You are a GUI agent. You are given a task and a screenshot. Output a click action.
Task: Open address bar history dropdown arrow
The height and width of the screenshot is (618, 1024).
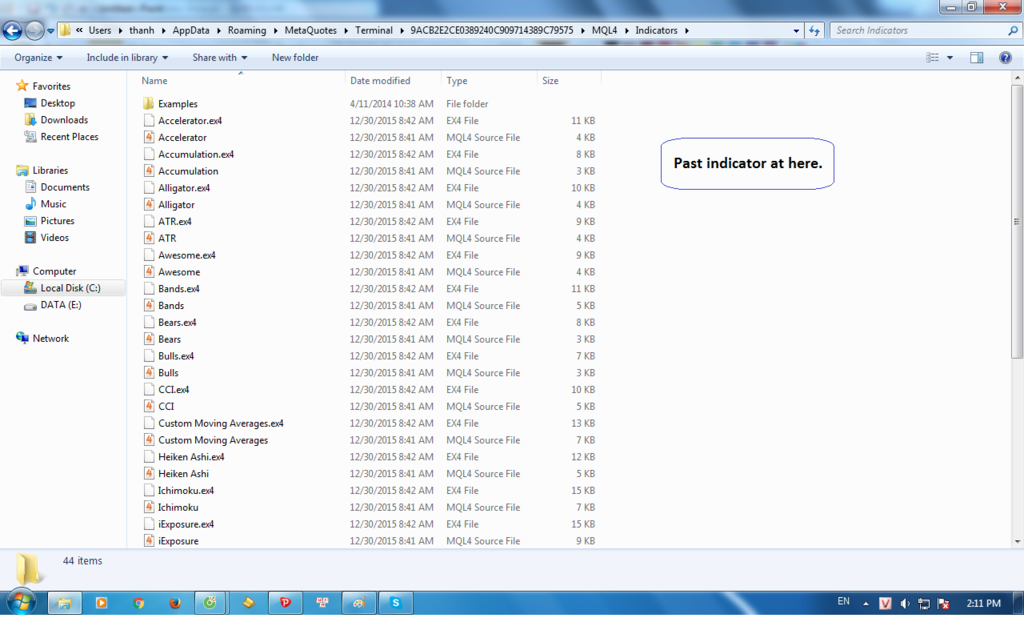[796, 31]
